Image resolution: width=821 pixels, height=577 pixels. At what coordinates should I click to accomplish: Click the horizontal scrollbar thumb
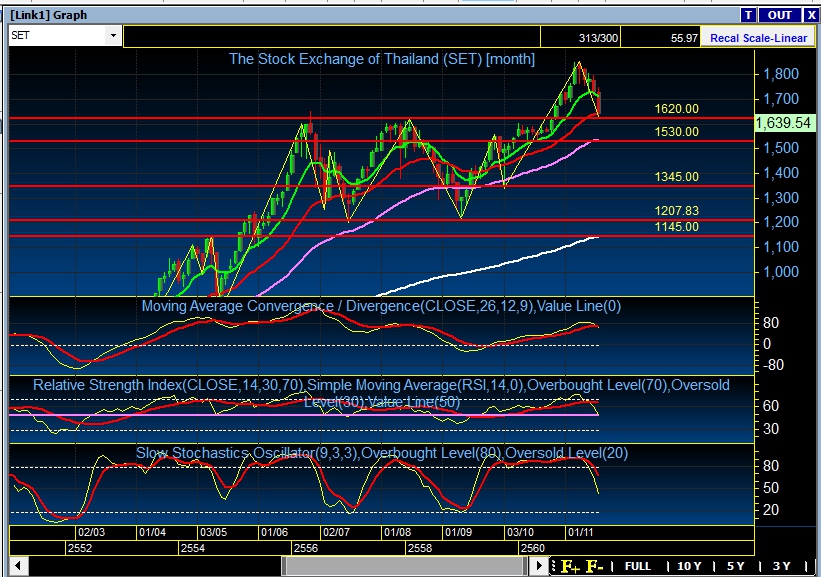404,566
